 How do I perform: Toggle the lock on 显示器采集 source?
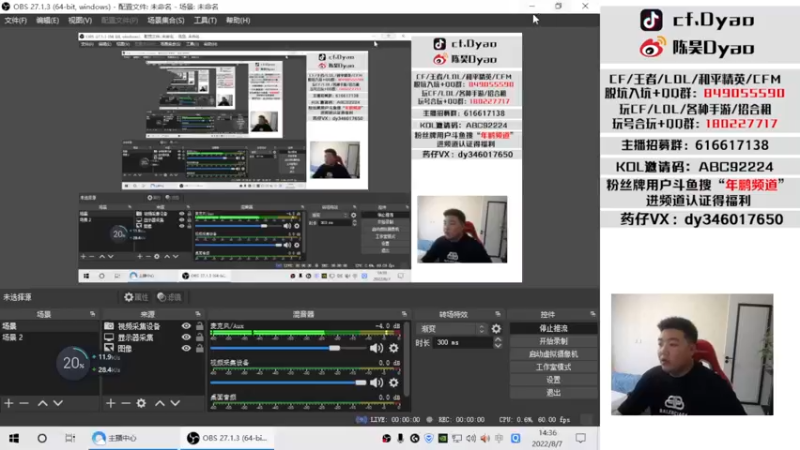coord(199,337)
